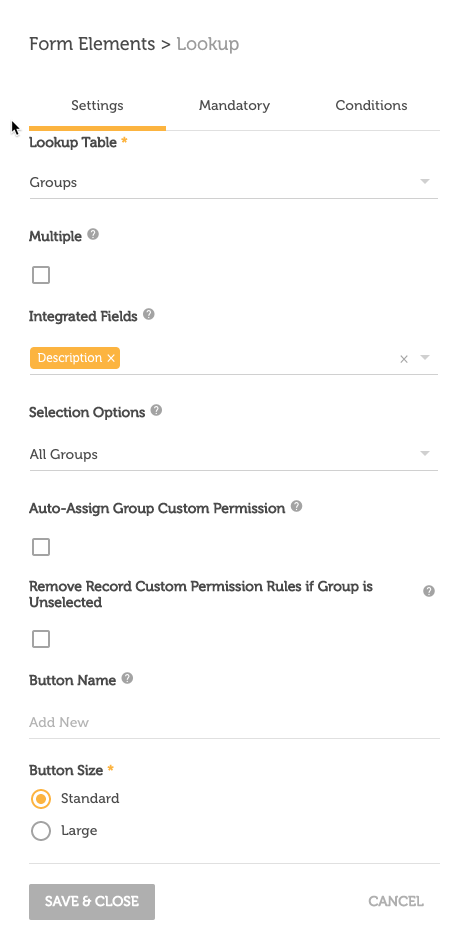Open the Integrated Fields dropdown arrow

425,358
